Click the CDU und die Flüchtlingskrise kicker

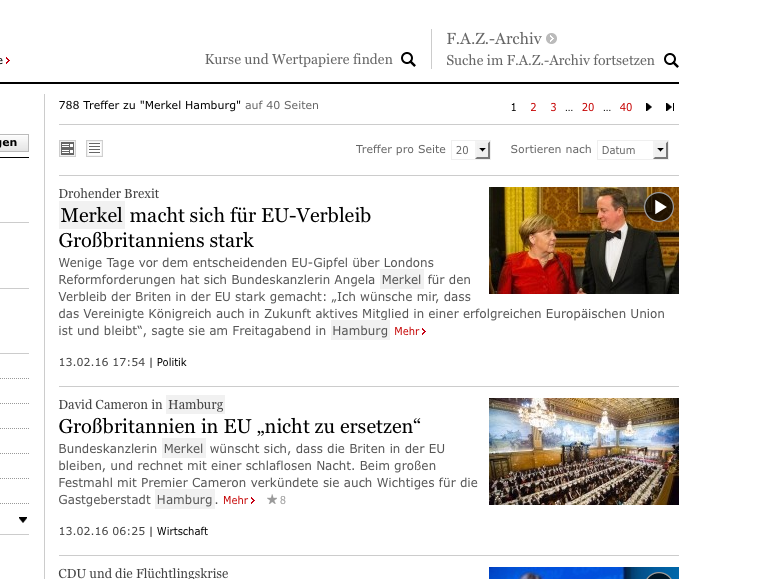click(143, 573)
